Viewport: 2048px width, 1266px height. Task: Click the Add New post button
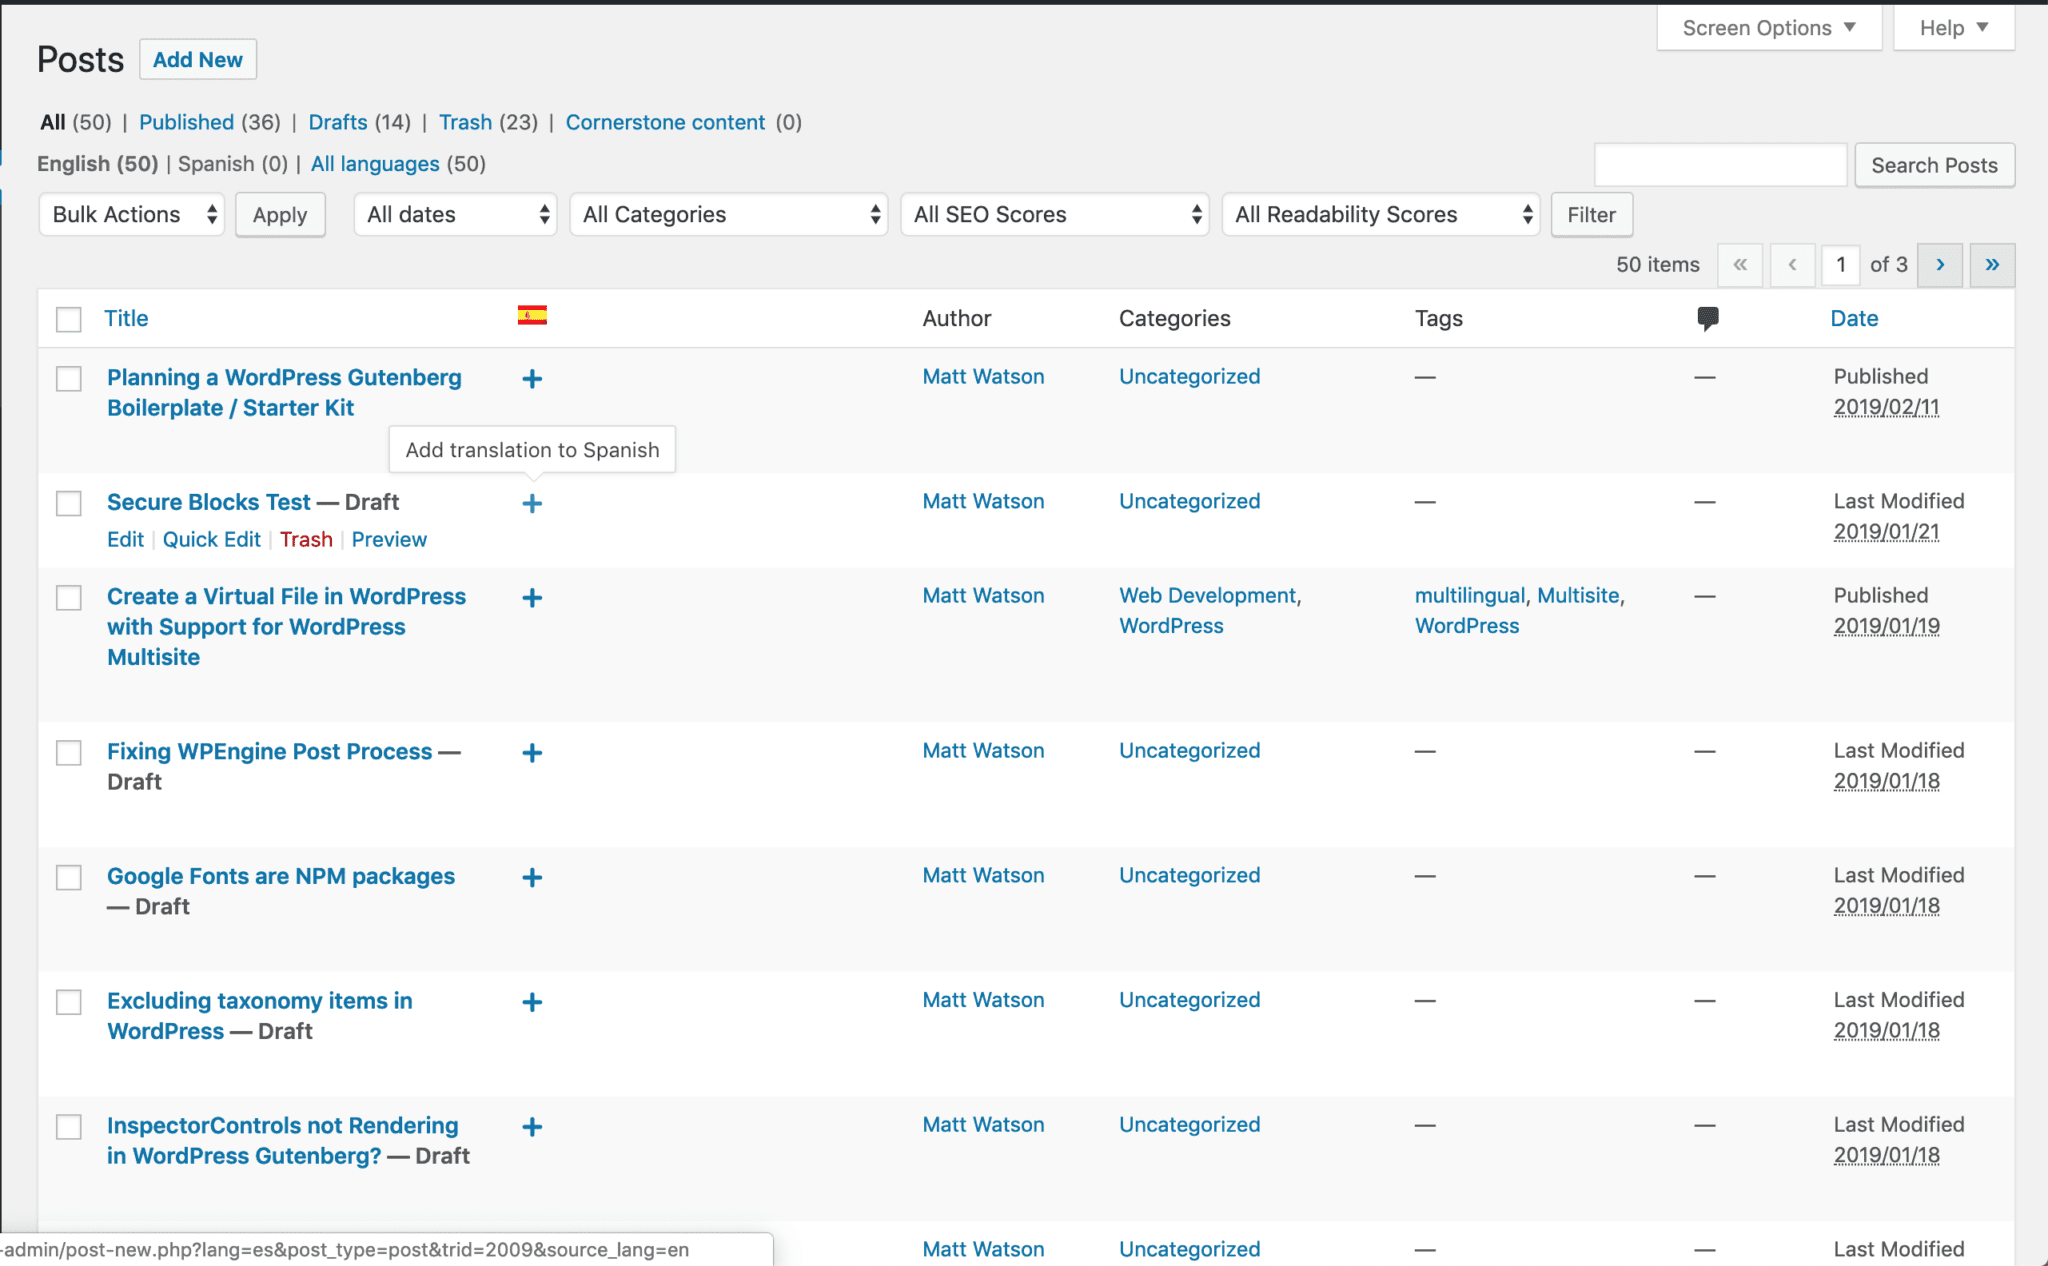(198, 60)
